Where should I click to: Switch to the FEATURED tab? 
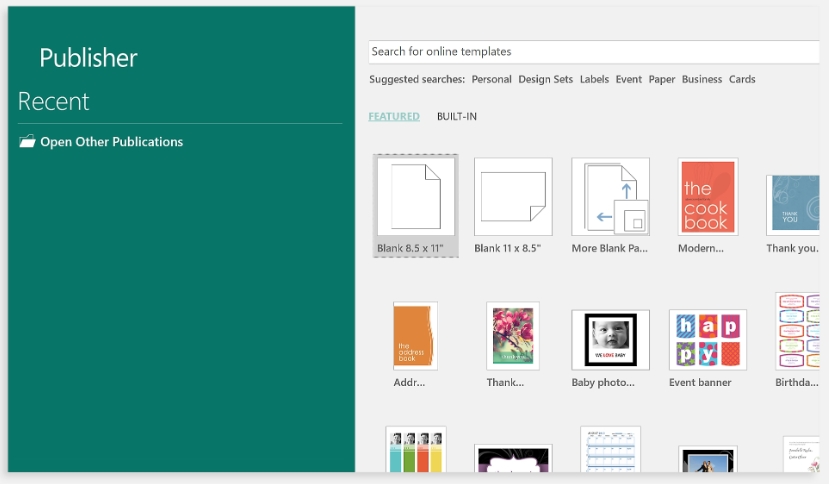point(394,116)
